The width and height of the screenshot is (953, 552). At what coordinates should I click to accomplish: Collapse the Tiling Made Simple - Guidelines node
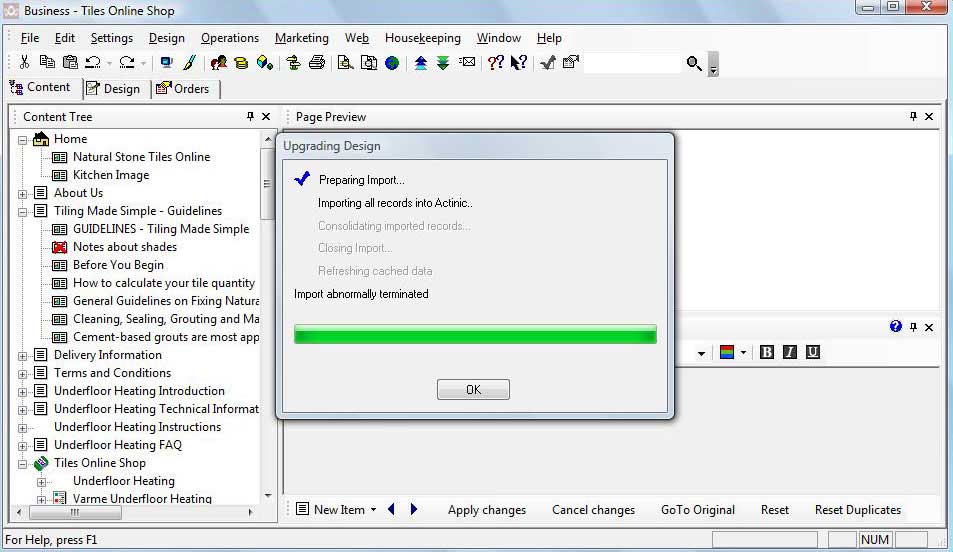tap(22, 211)
